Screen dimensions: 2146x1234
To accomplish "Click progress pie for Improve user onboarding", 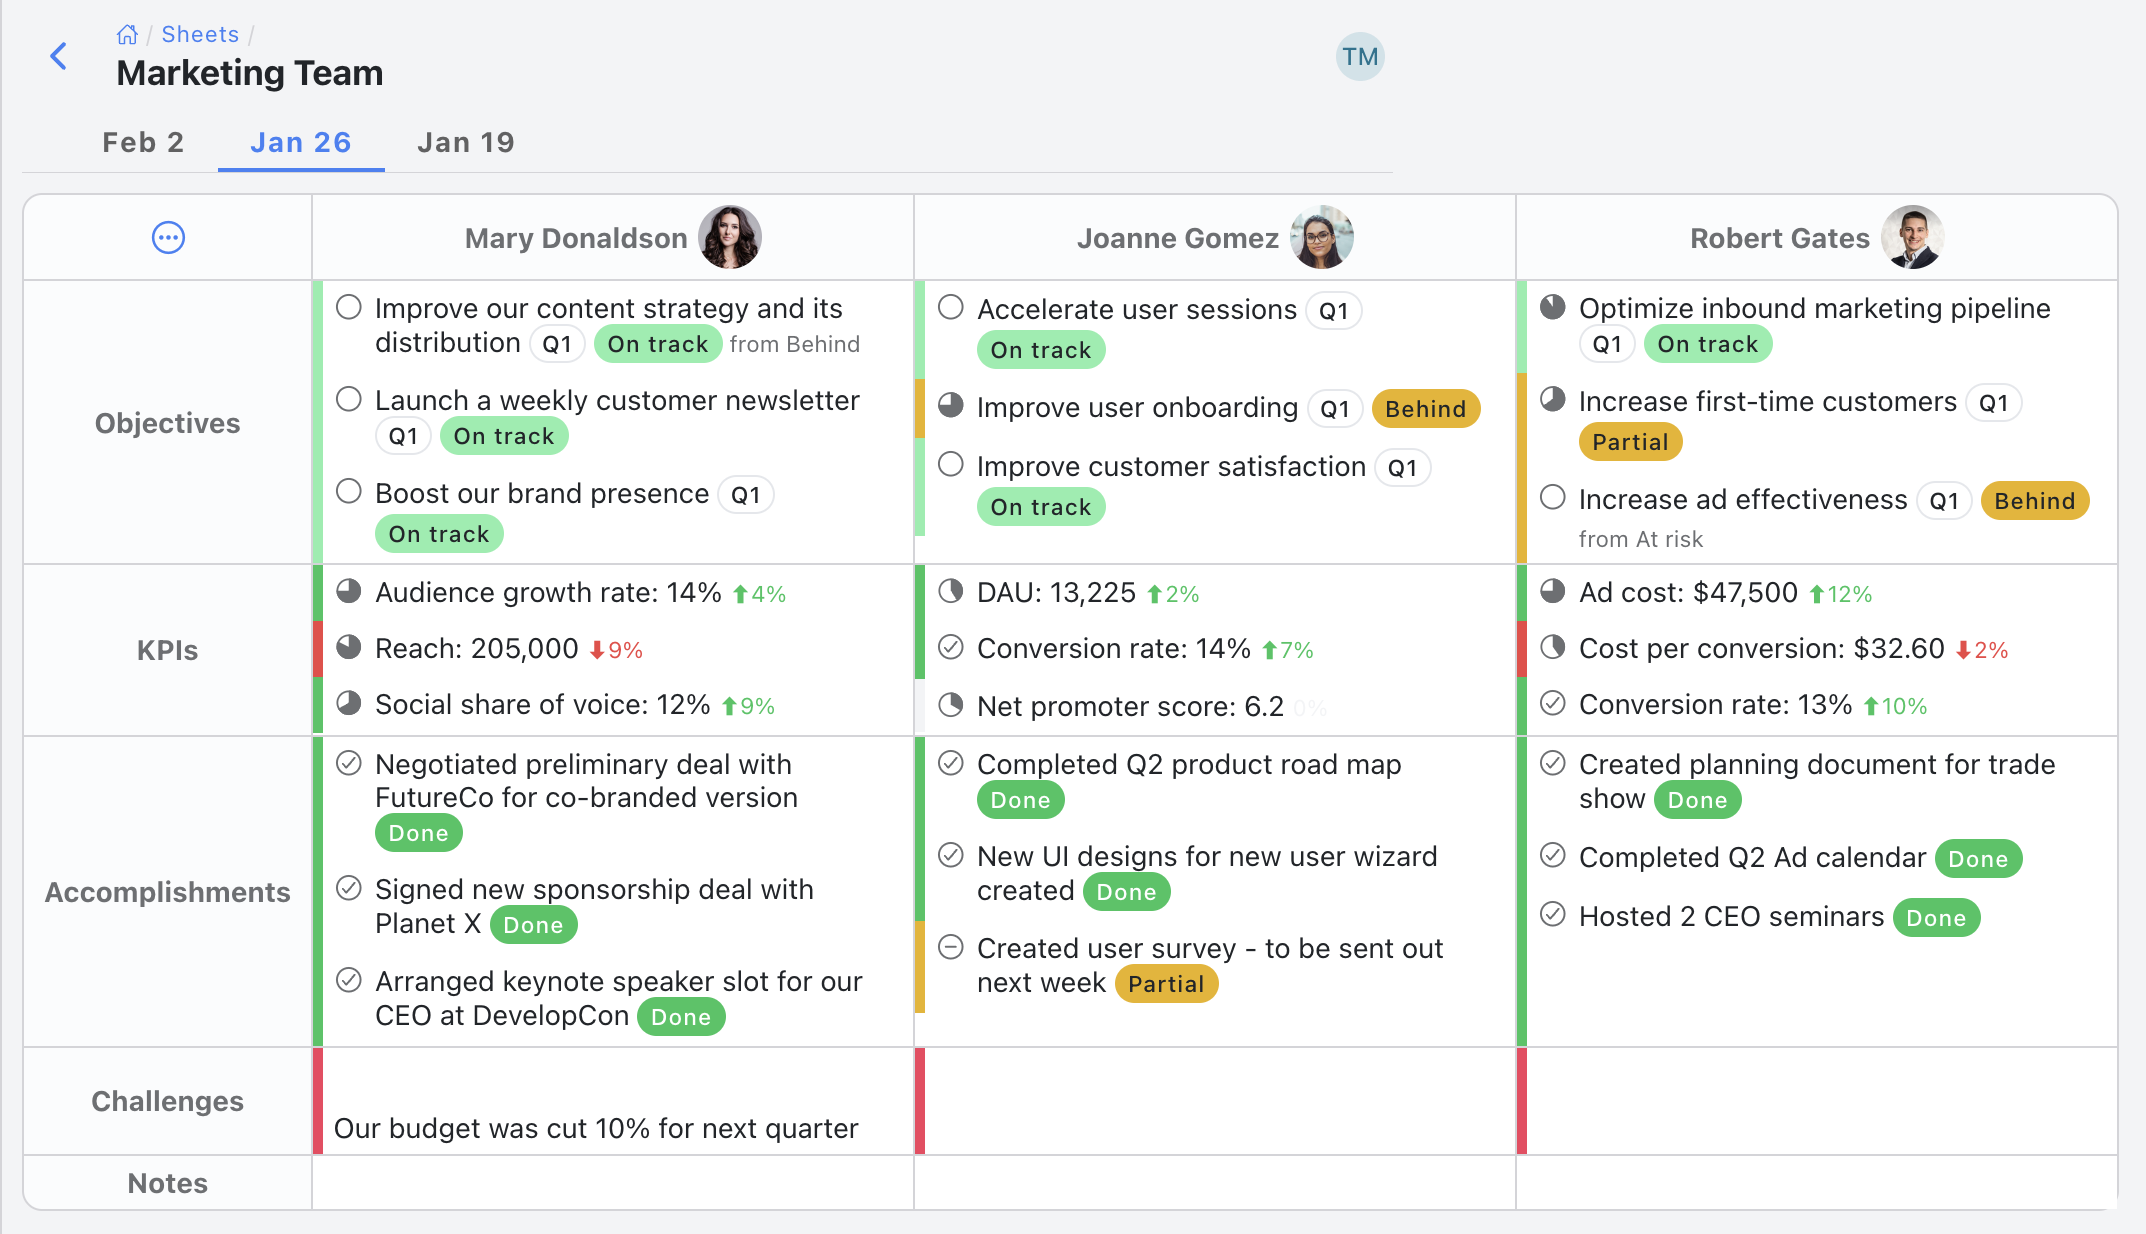I will [x=951, y=405].
